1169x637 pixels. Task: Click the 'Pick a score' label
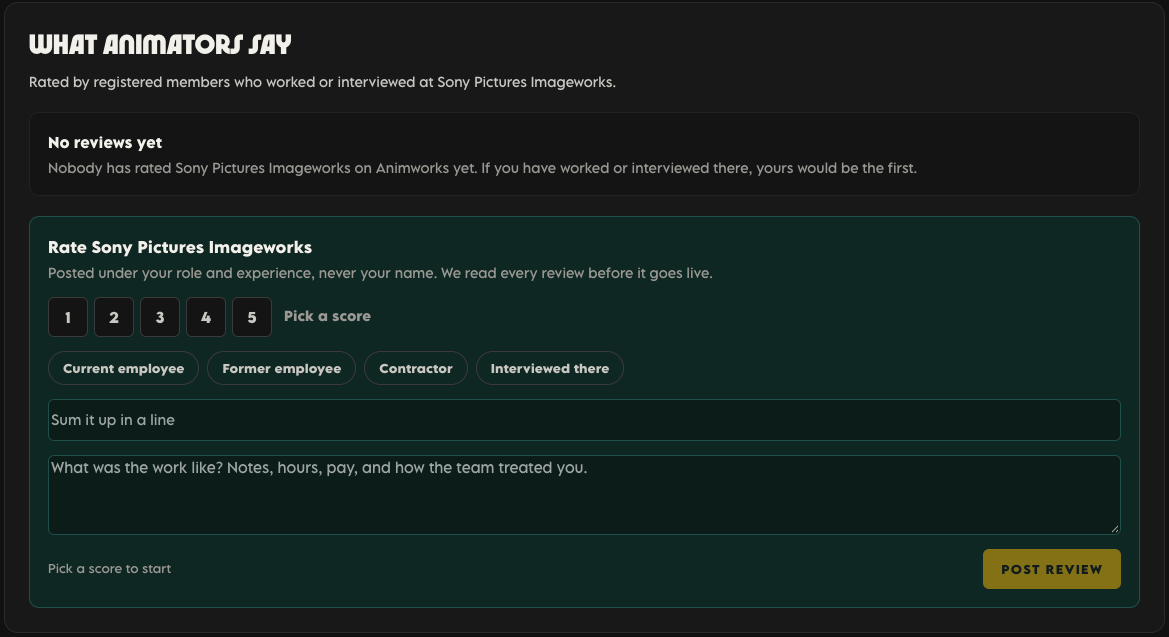[327, 316]
